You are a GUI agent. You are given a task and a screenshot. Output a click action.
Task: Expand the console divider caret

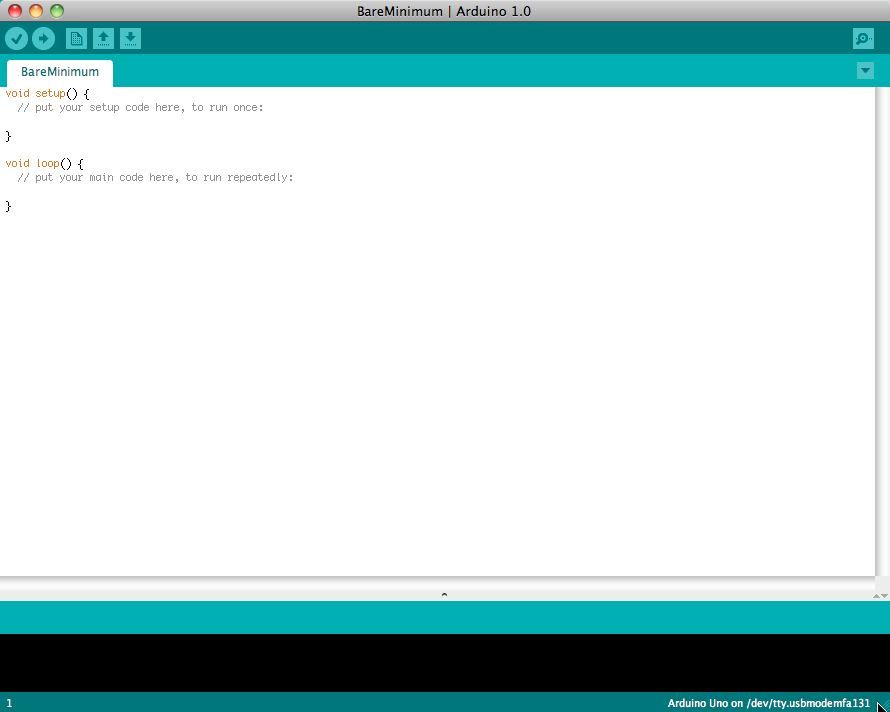[x=444, y=595]
